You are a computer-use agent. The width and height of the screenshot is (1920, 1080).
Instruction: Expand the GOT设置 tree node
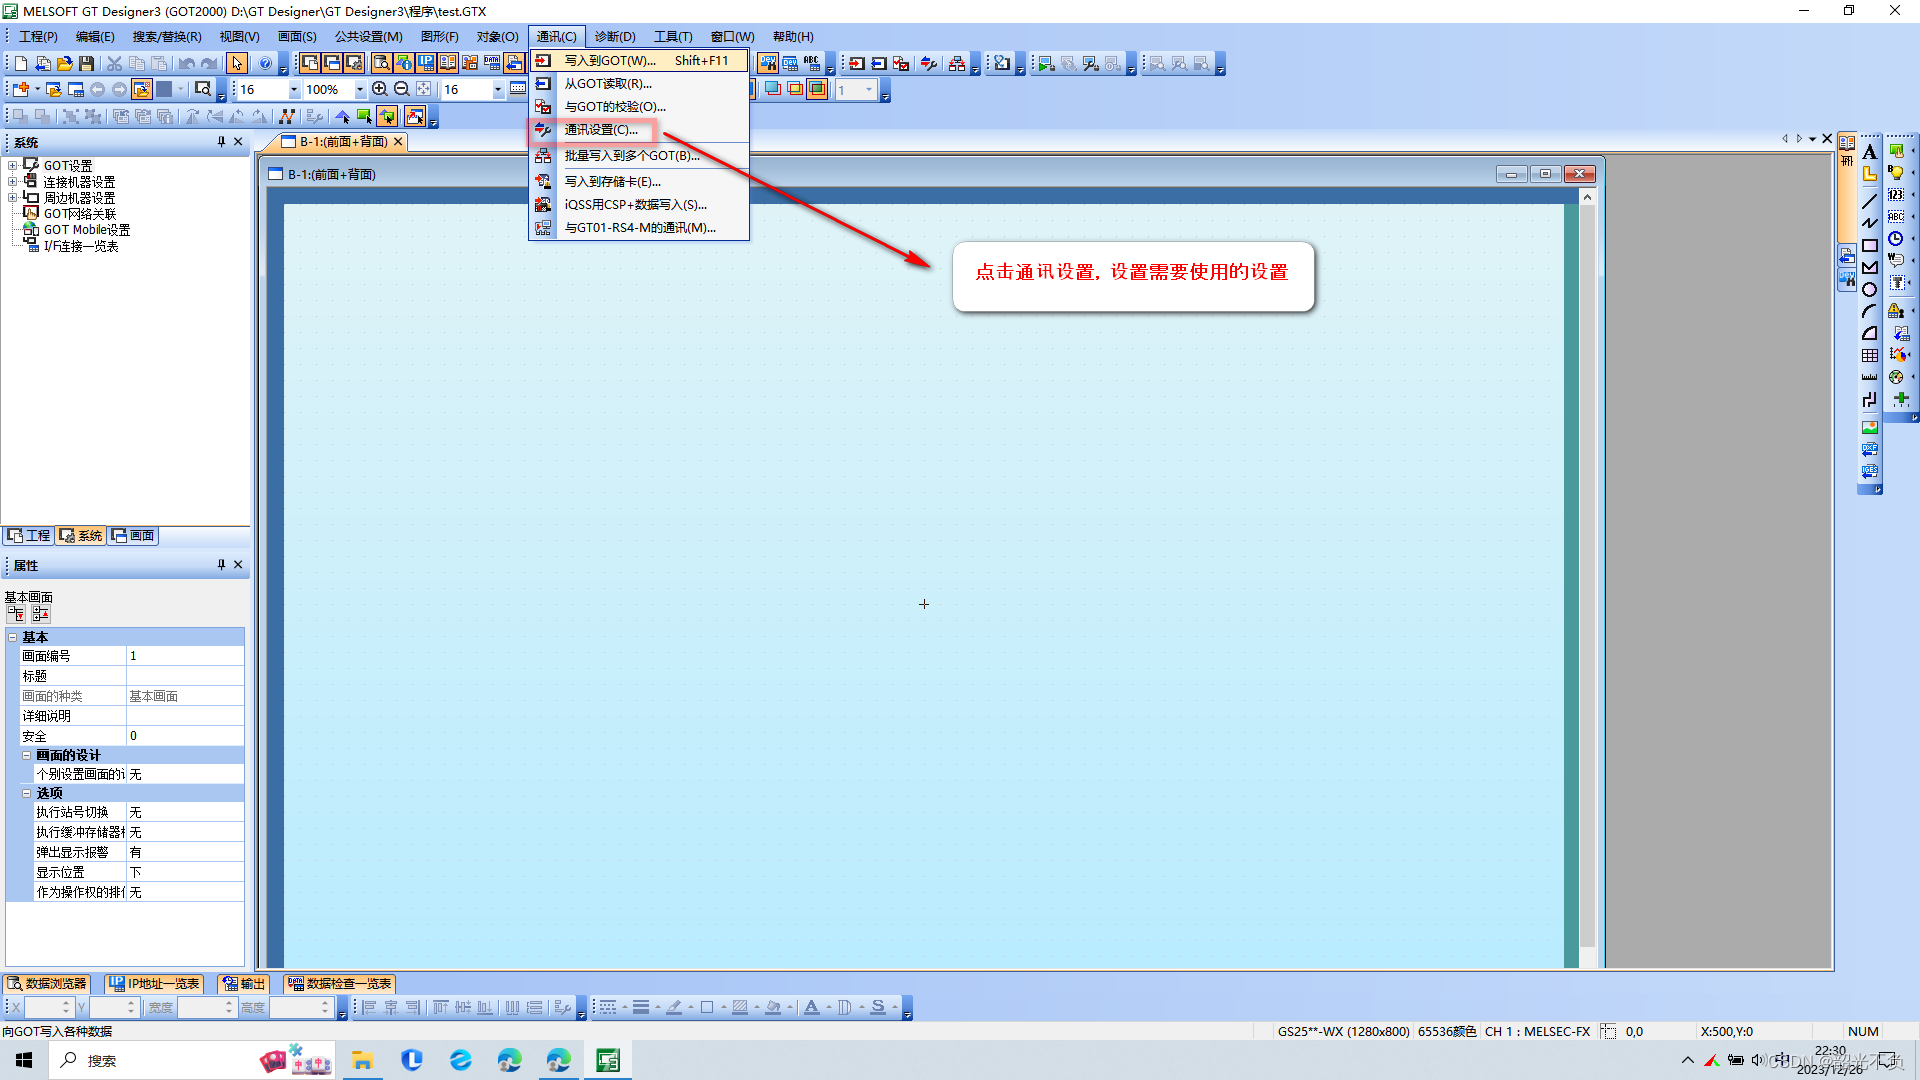[12, 166]
